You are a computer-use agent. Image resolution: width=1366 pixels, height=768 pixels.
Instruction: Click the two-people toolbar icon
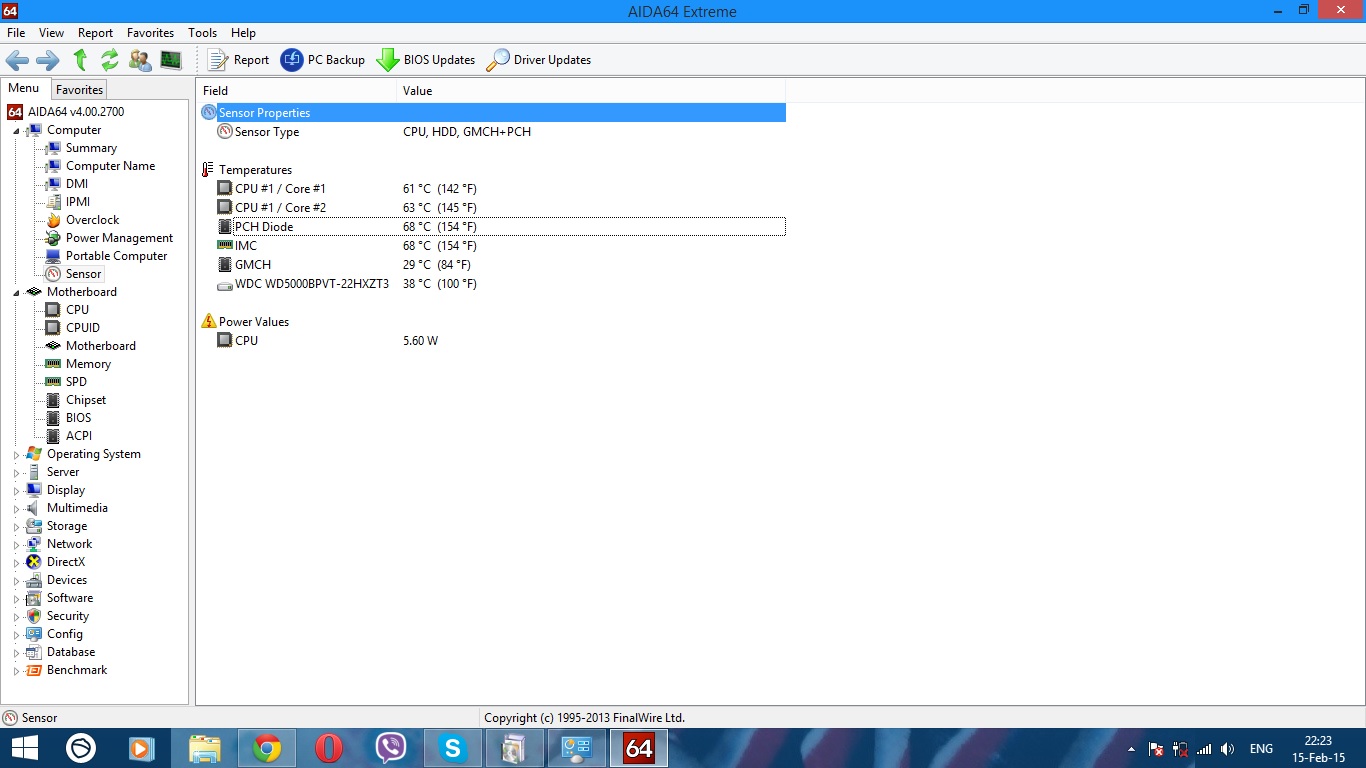(140, 60)
